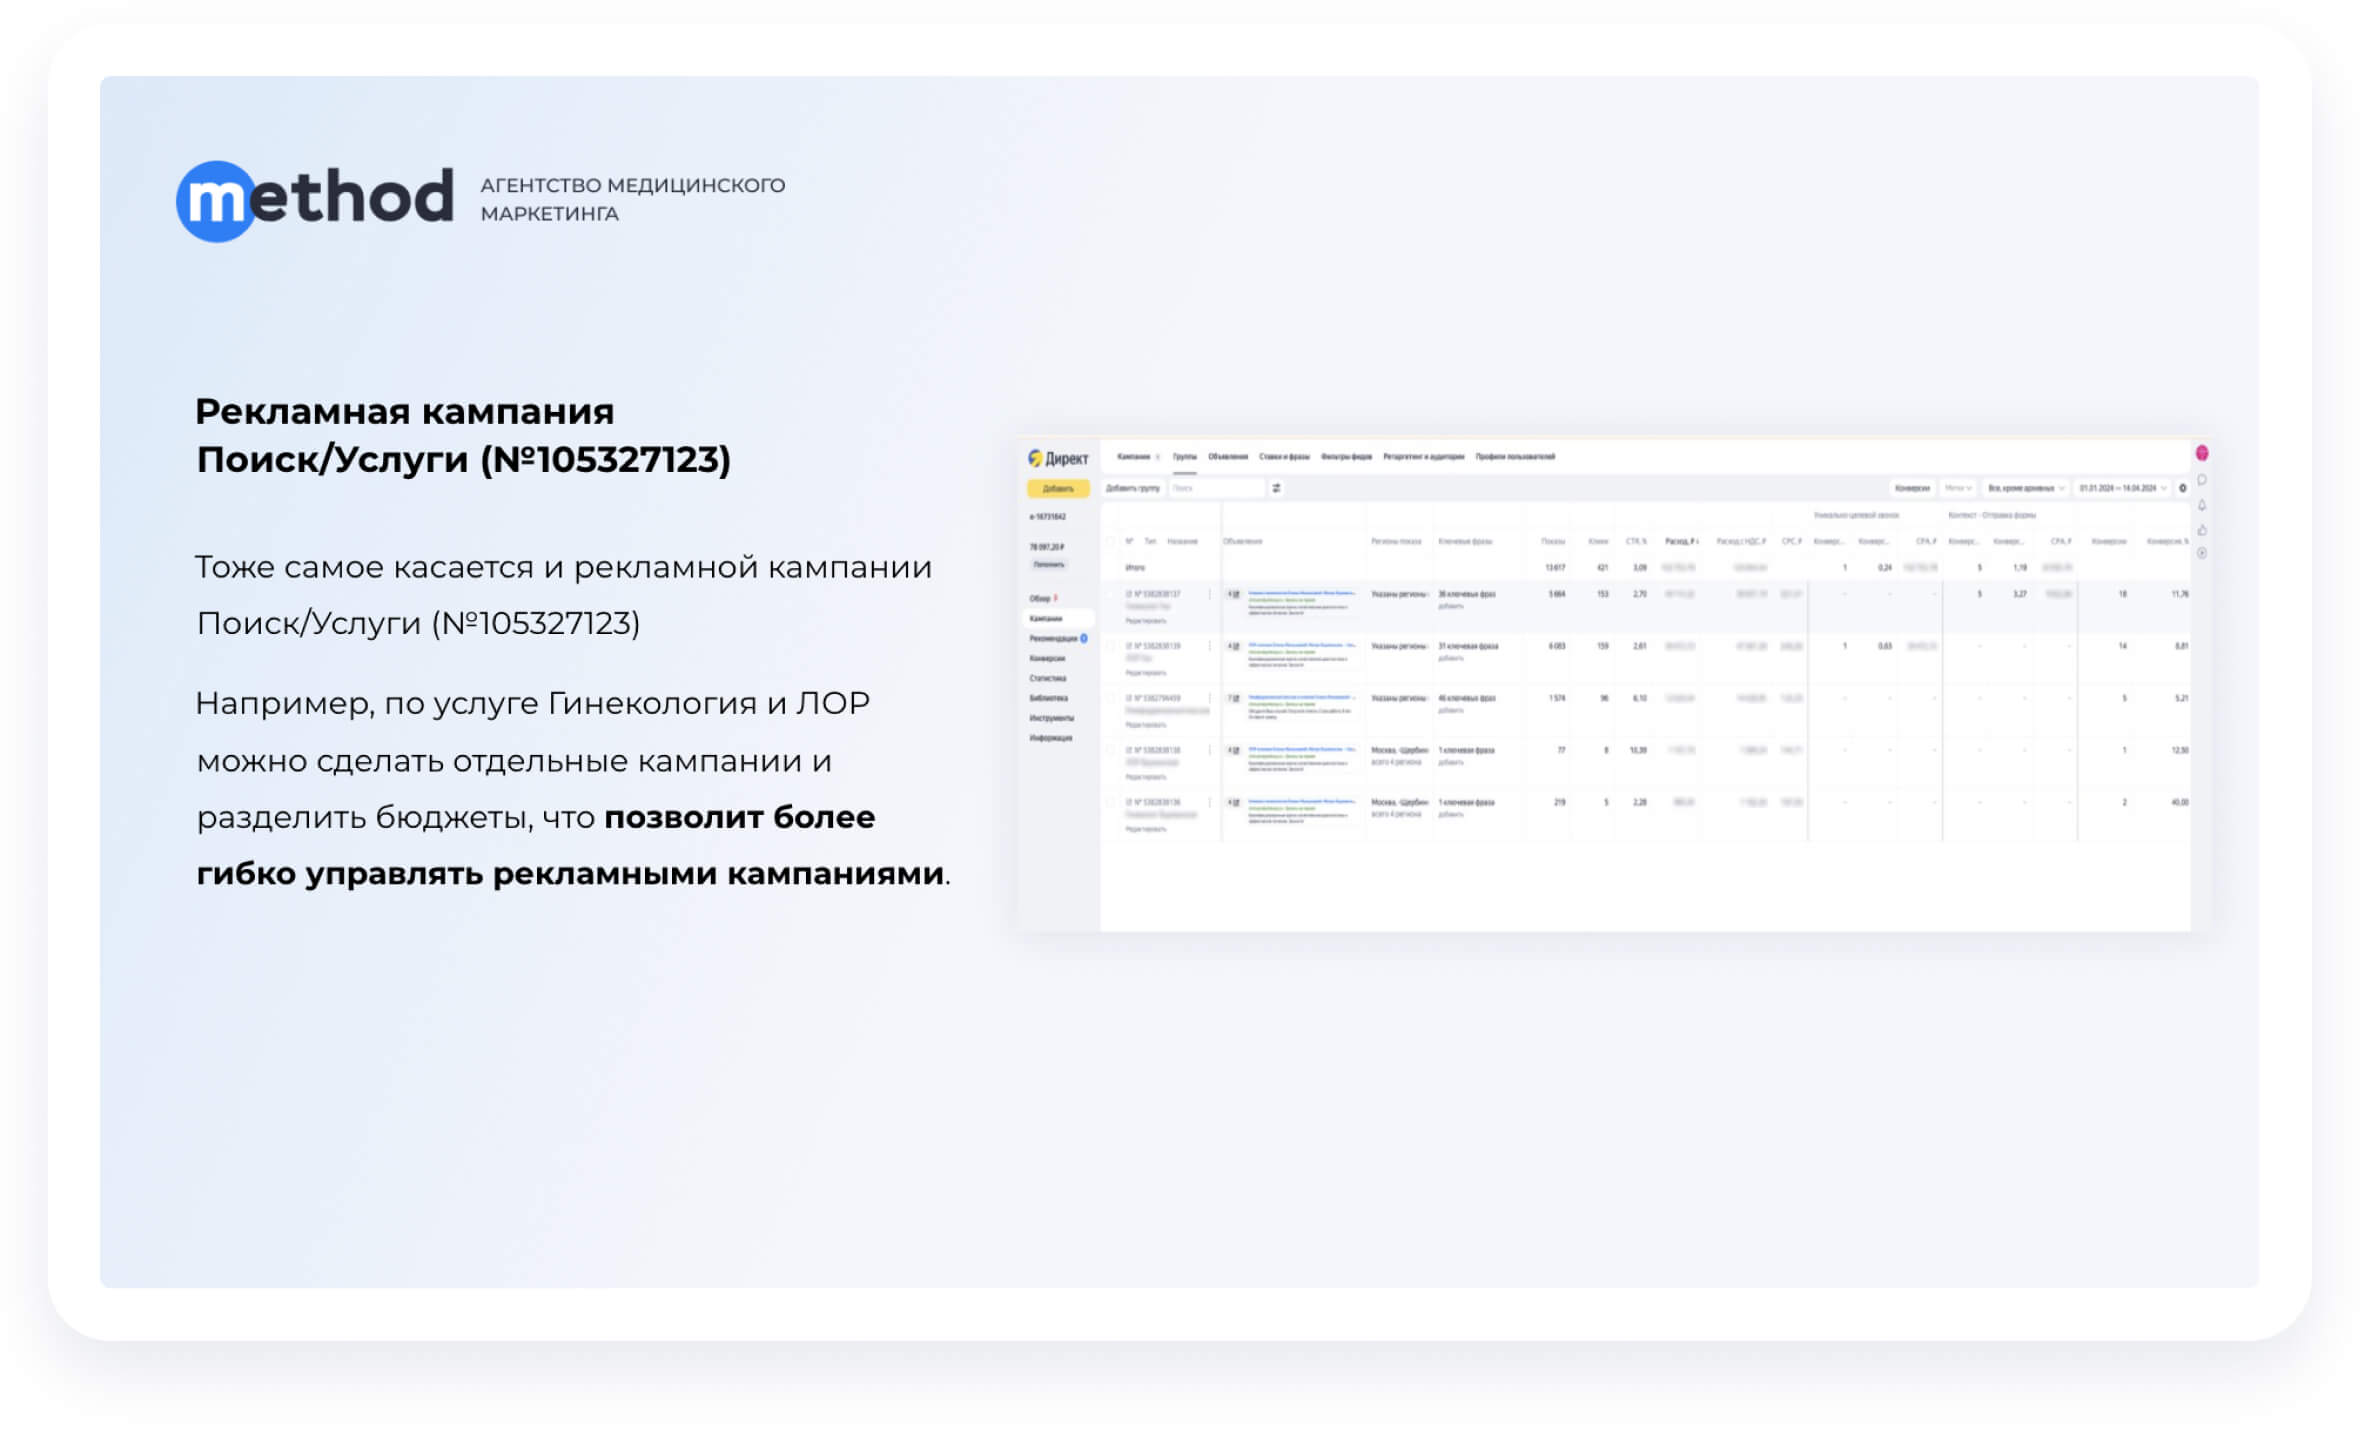This screenshot has height=1450, width=2360.
Task: Click the yellow Добавить button
Action: [1058, 488]
